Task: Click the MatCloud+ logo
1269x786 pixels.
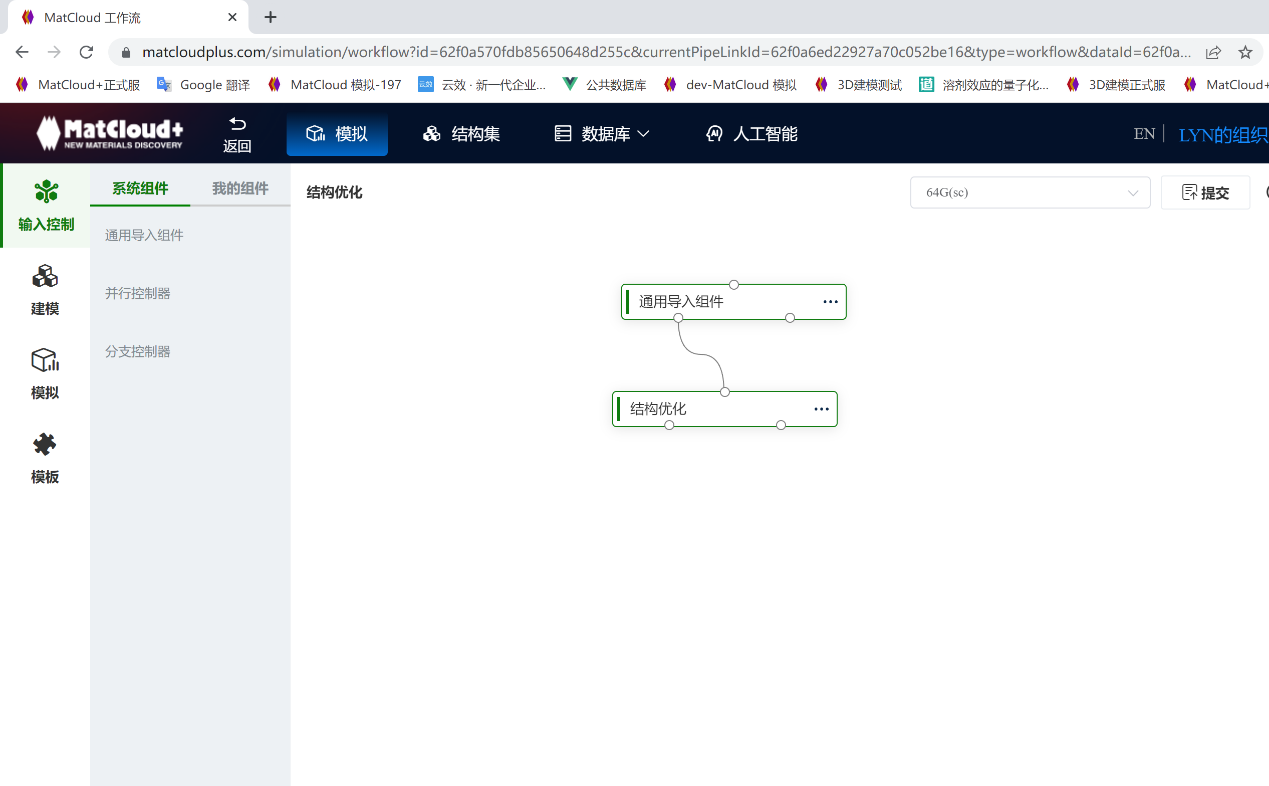Action: [x=108, y=132]
